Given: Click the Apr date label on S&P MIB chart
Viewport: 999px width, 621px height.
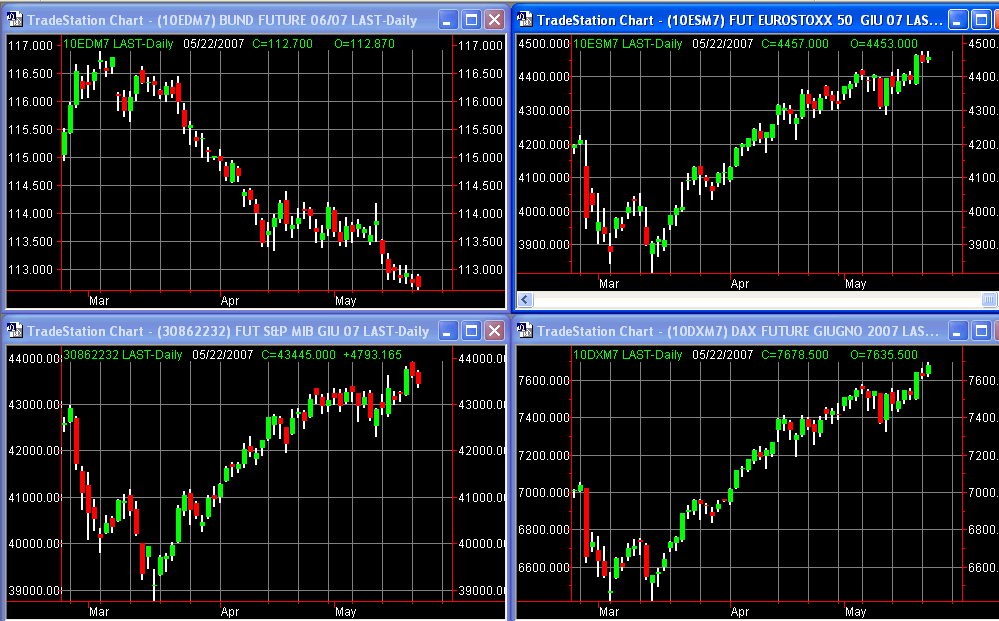Looking at the screenshot, I should [231, 610].
